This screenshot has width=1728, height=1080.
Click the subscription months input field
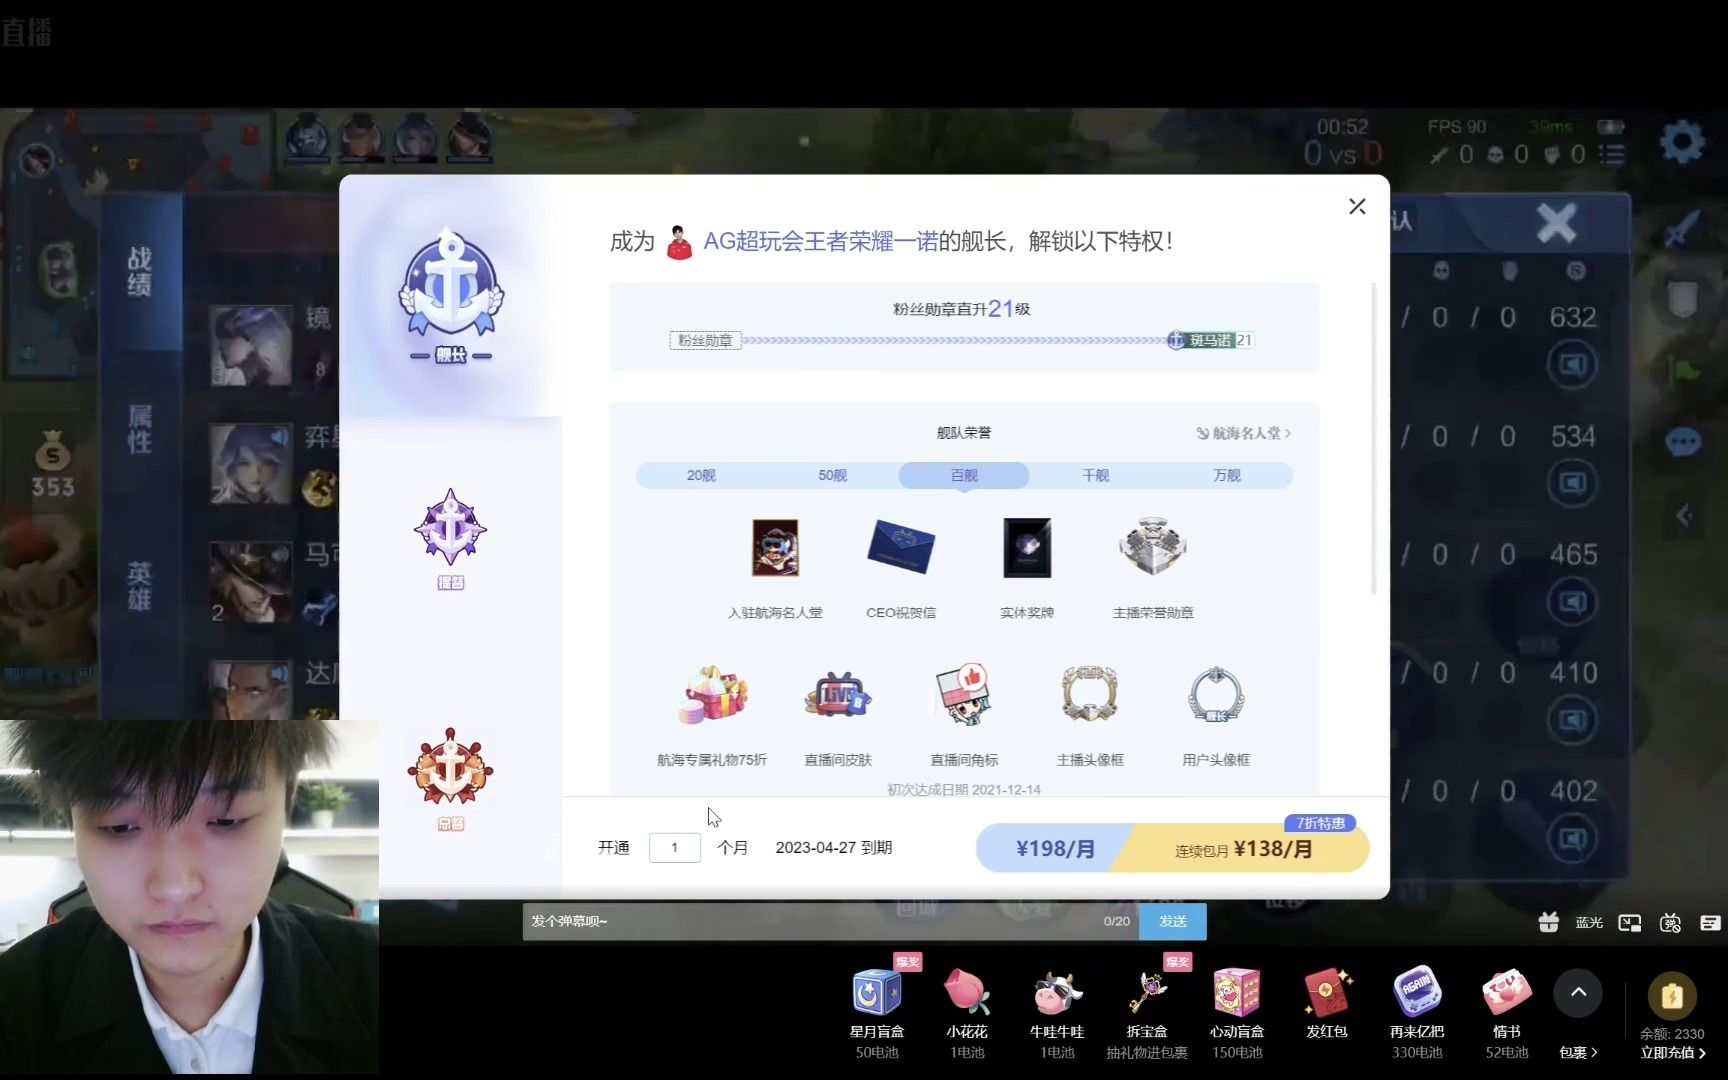(674, 848)
